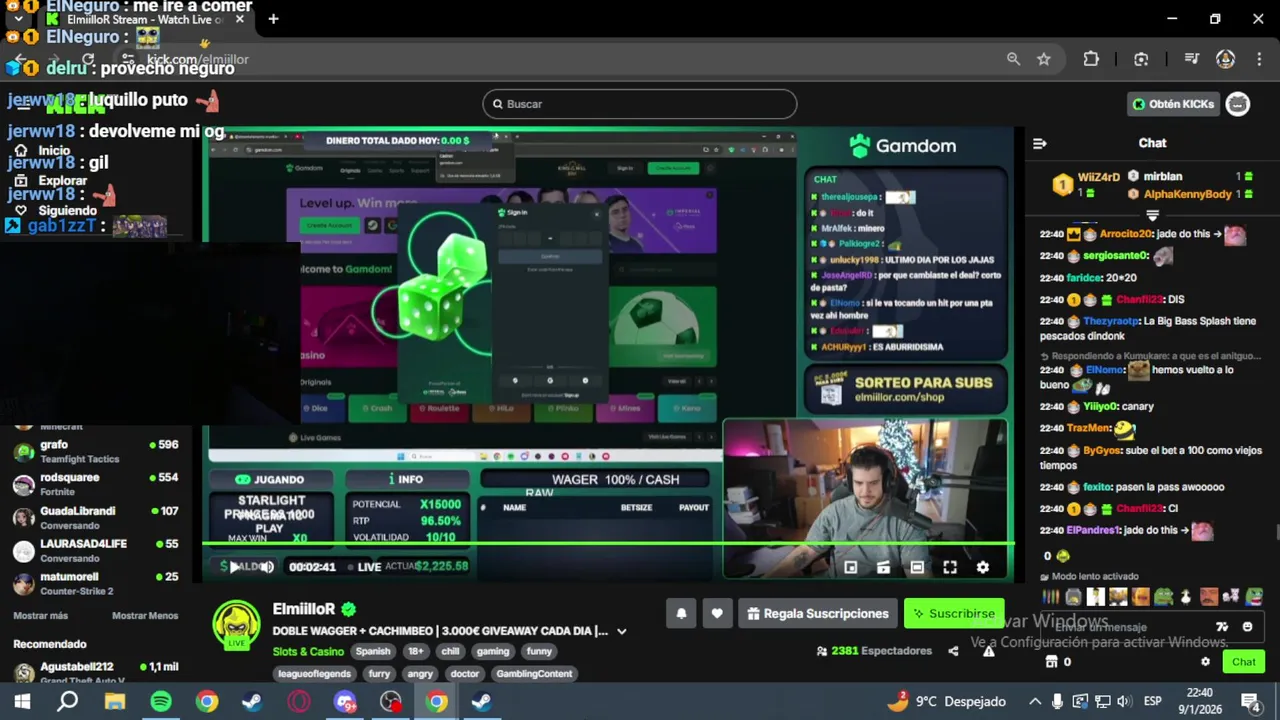This screenshot has width=1280, height=720.
Task: Close the ElmiilloR Stream tab
Action: [x=240, y=19]
